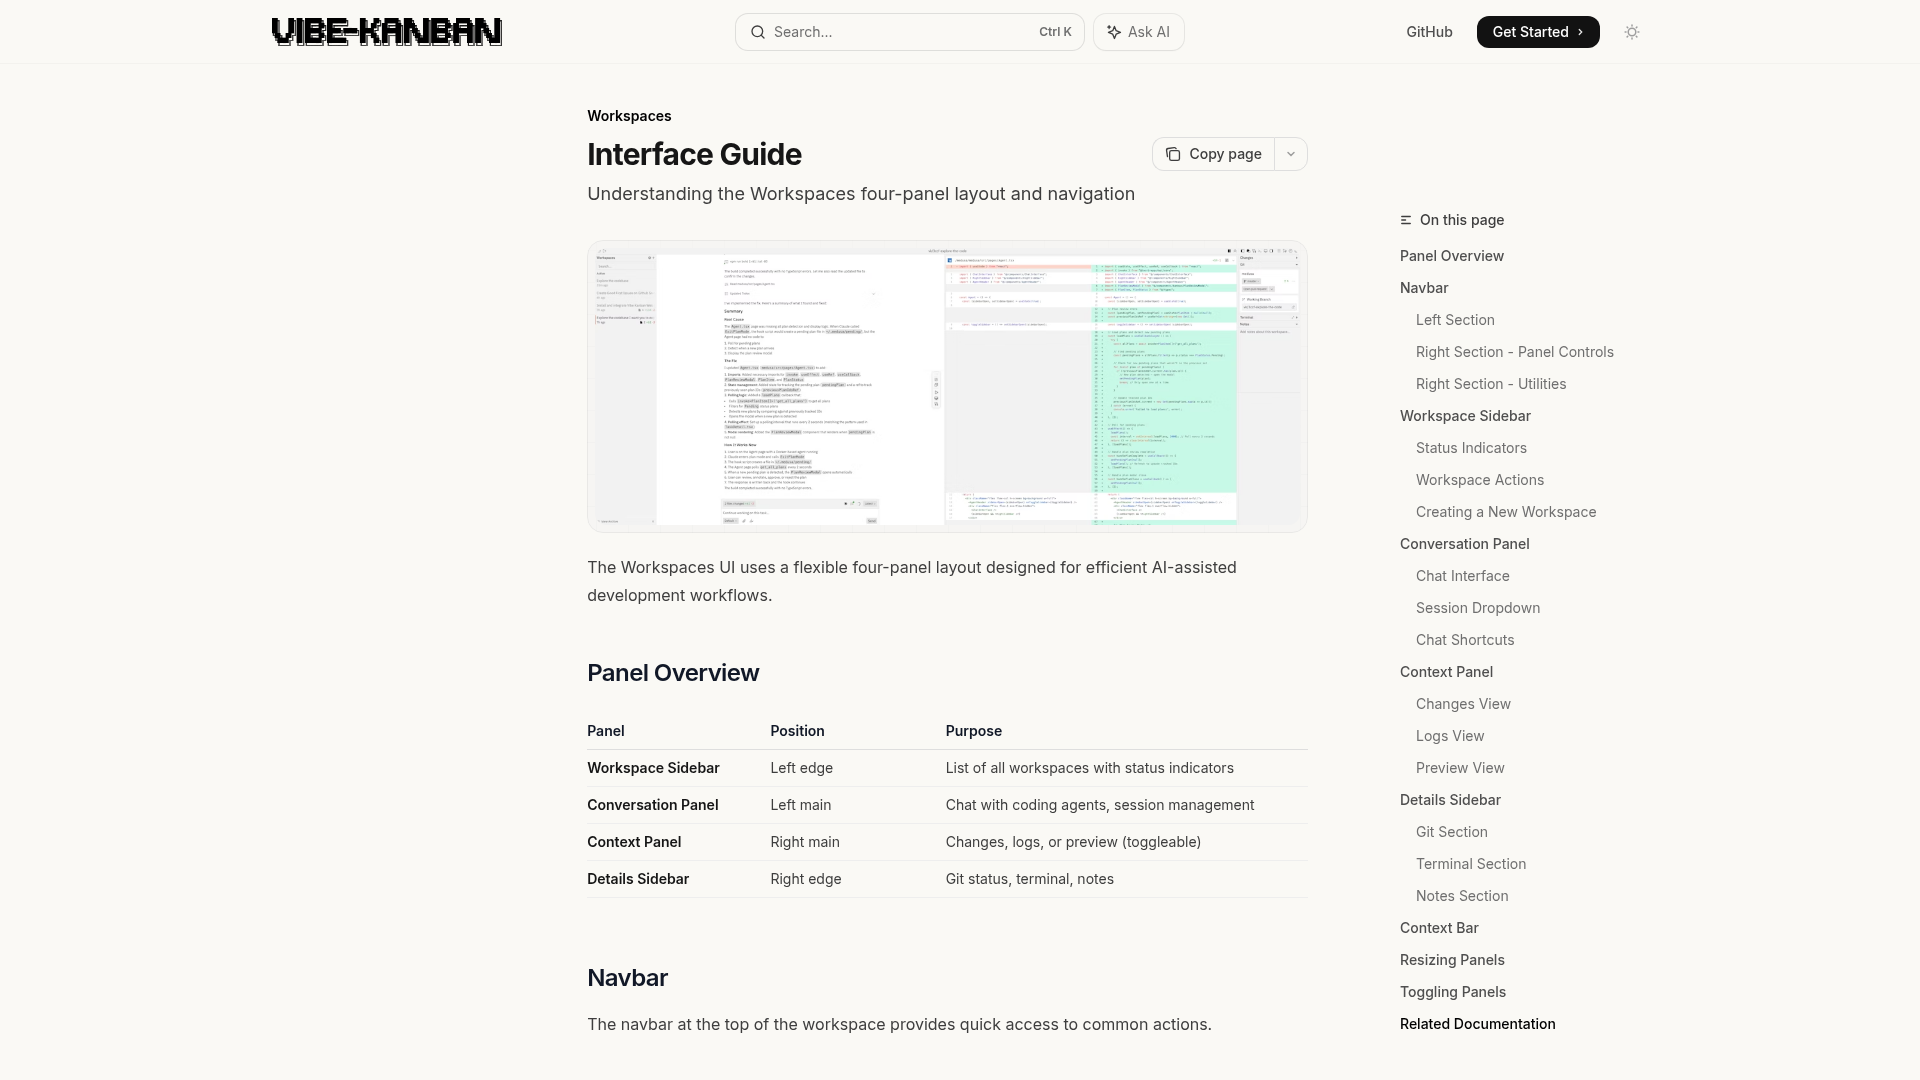This screenshot has width=1920, height=1080.
Task: Jump to Navbar in page outline
Action: (1424, 288)
